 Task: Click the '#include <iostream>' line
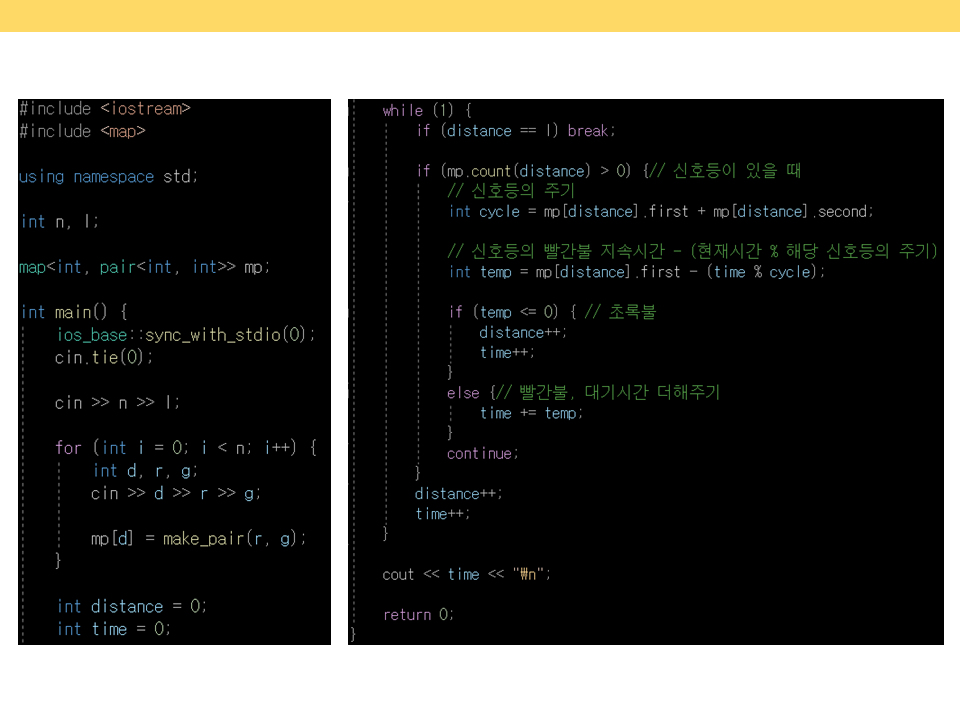point(105,109)
